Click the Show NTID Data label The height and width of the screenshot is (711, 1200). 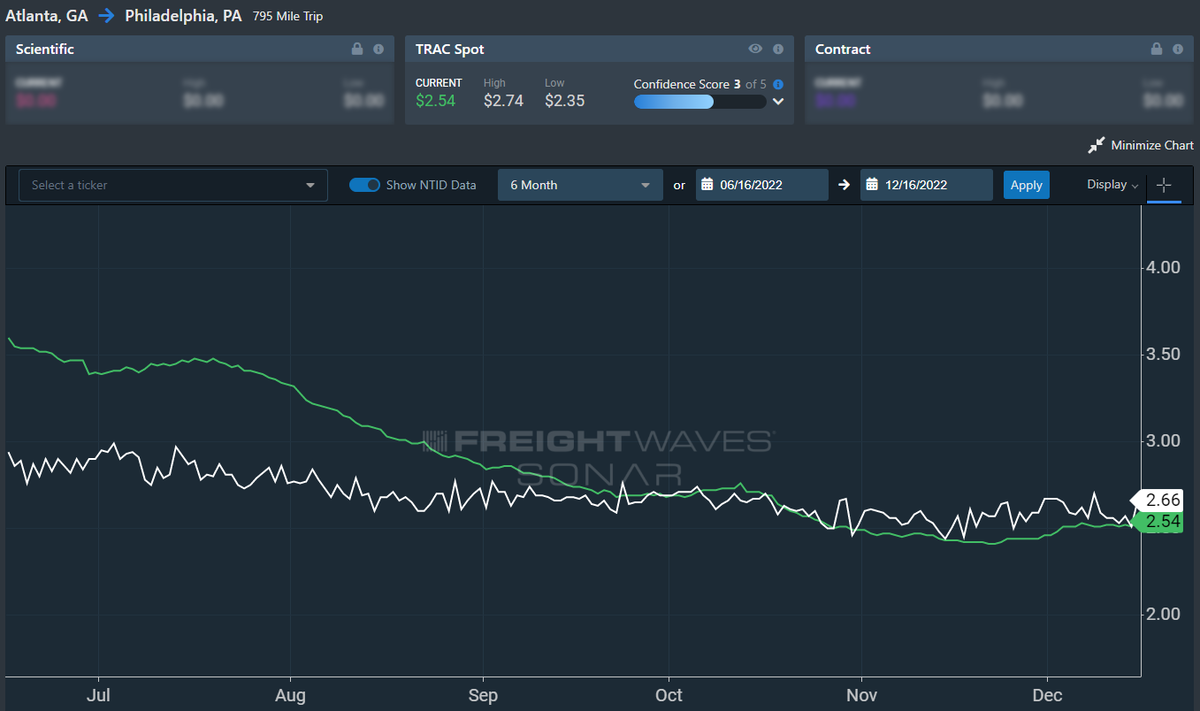[x=431, y=185]
